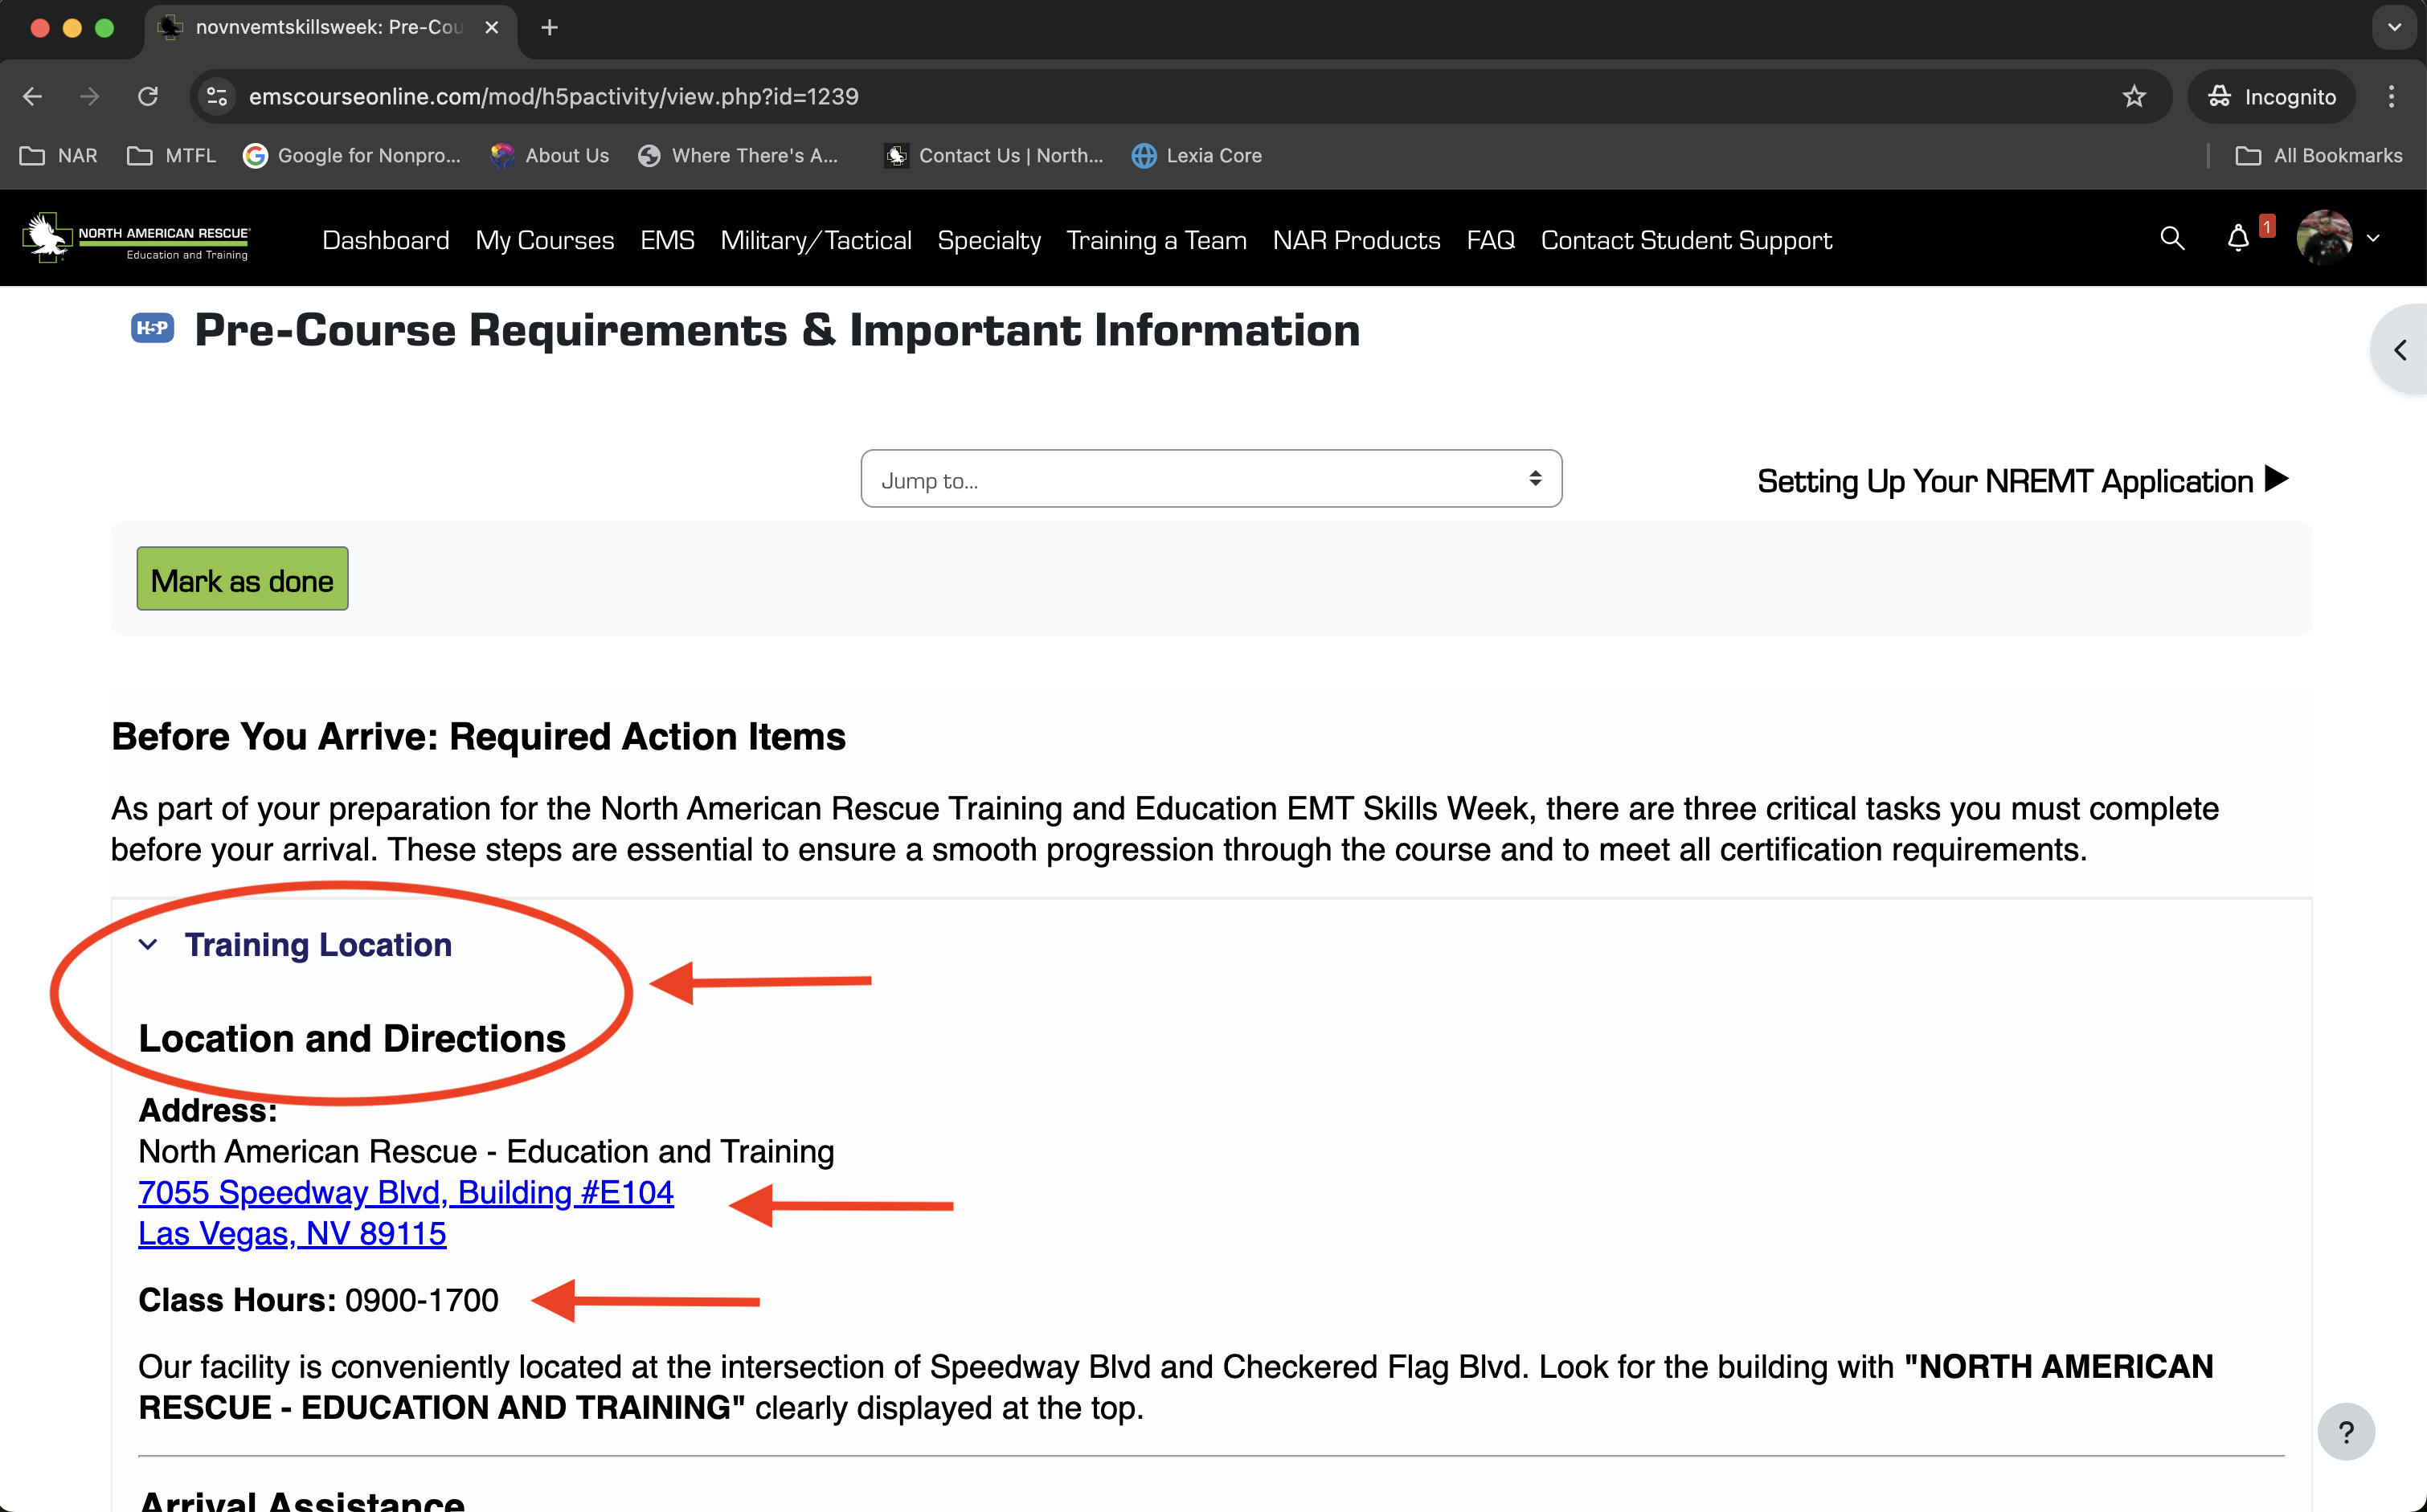Image resolution: width=2427 pixels, height=1512 pixels.
Task: Click the 'Before You Arrive: Required Action Items' heading
Action: [x=478, y=737]
